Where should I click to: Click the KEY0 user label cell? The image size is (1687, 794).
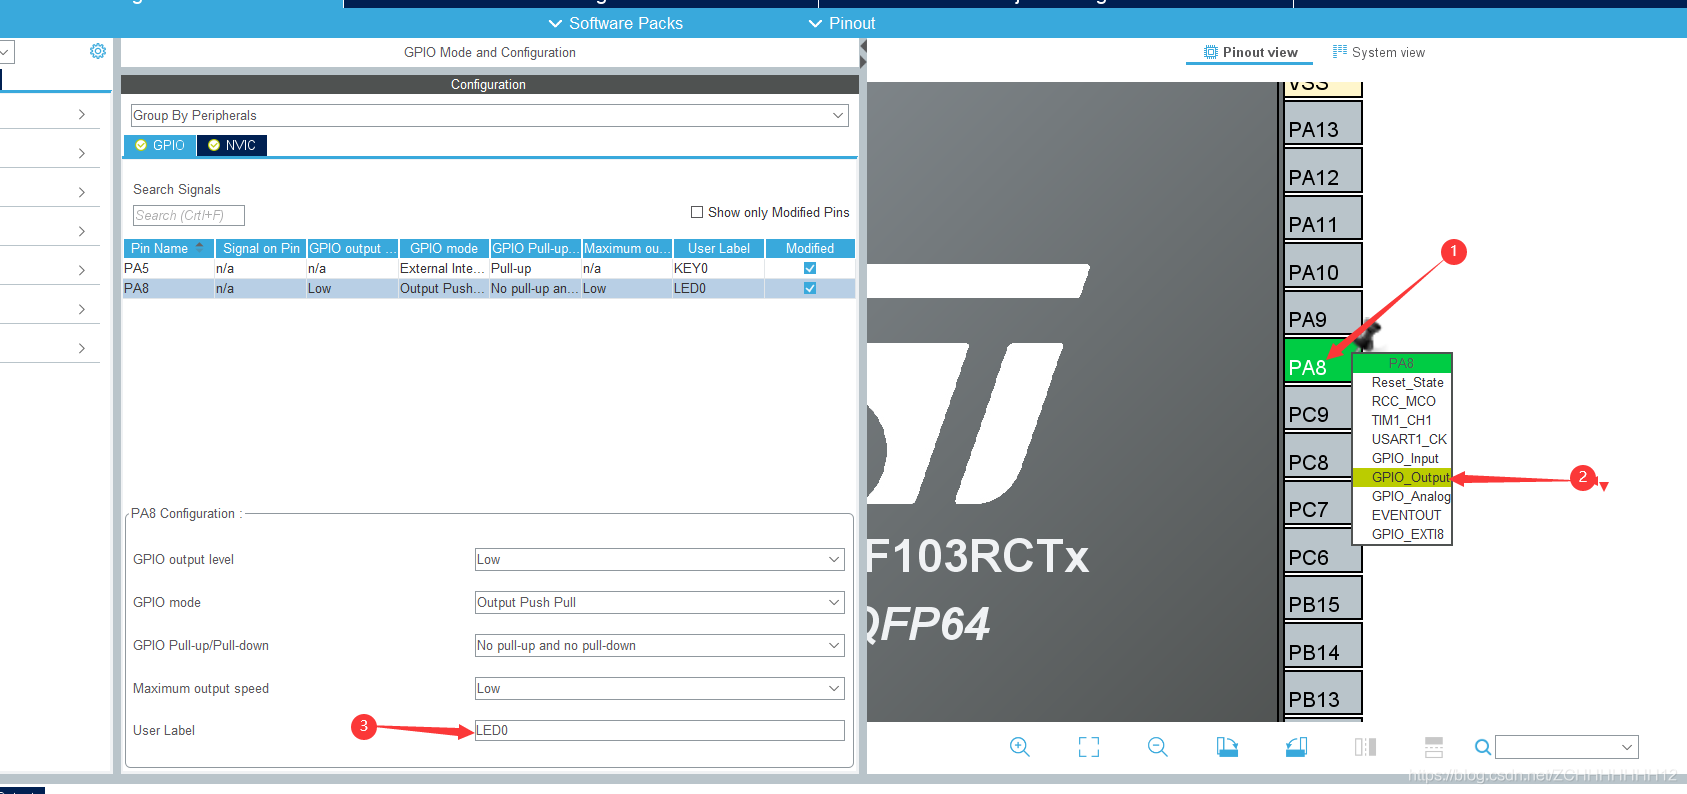coord(719,268)
